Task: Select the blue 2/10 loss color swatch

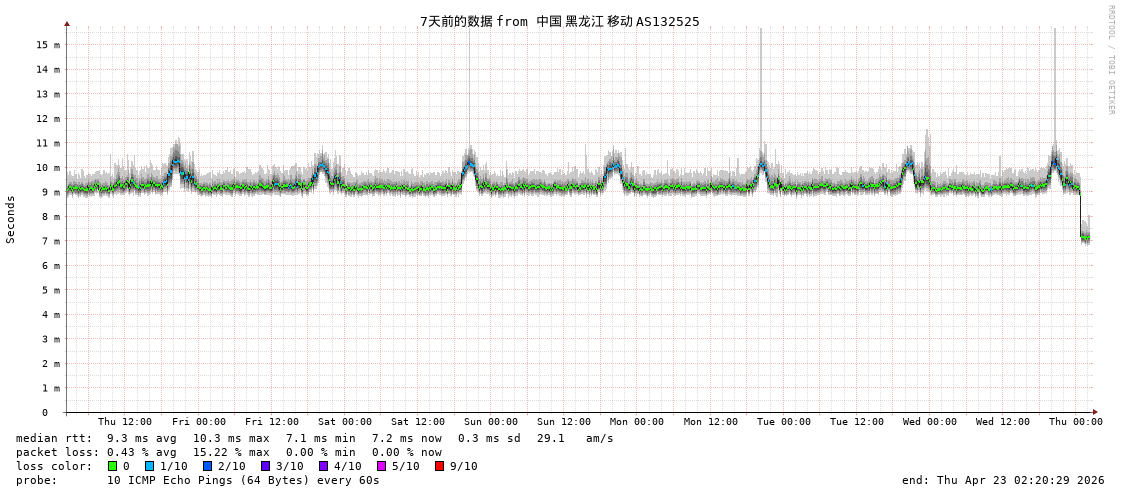Action: tap(208, 466)
